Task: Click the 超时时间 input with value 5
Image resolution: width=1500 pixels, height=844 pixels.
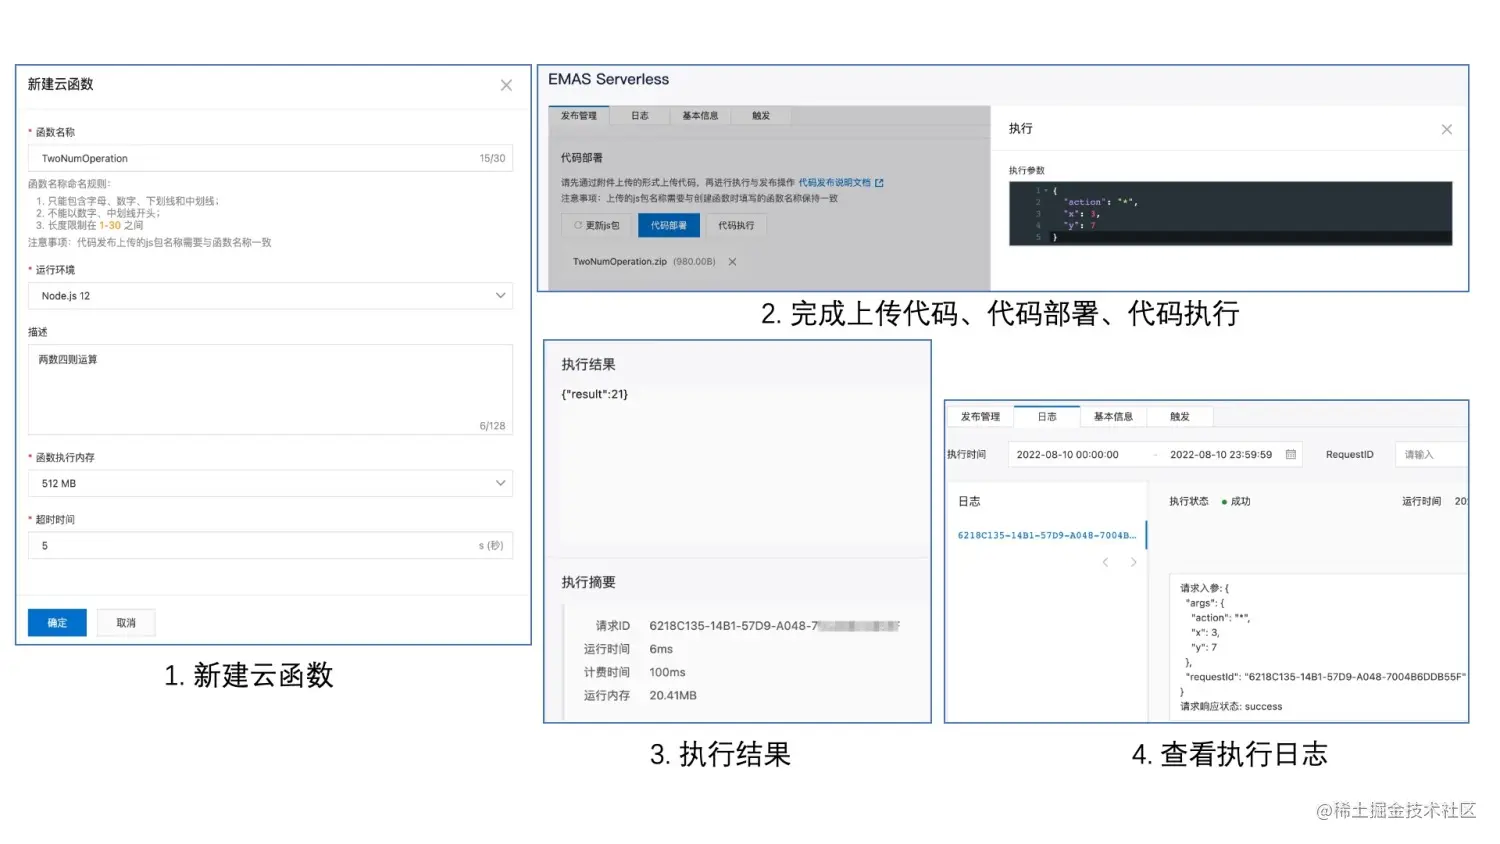Action: (x=270, y=545)
